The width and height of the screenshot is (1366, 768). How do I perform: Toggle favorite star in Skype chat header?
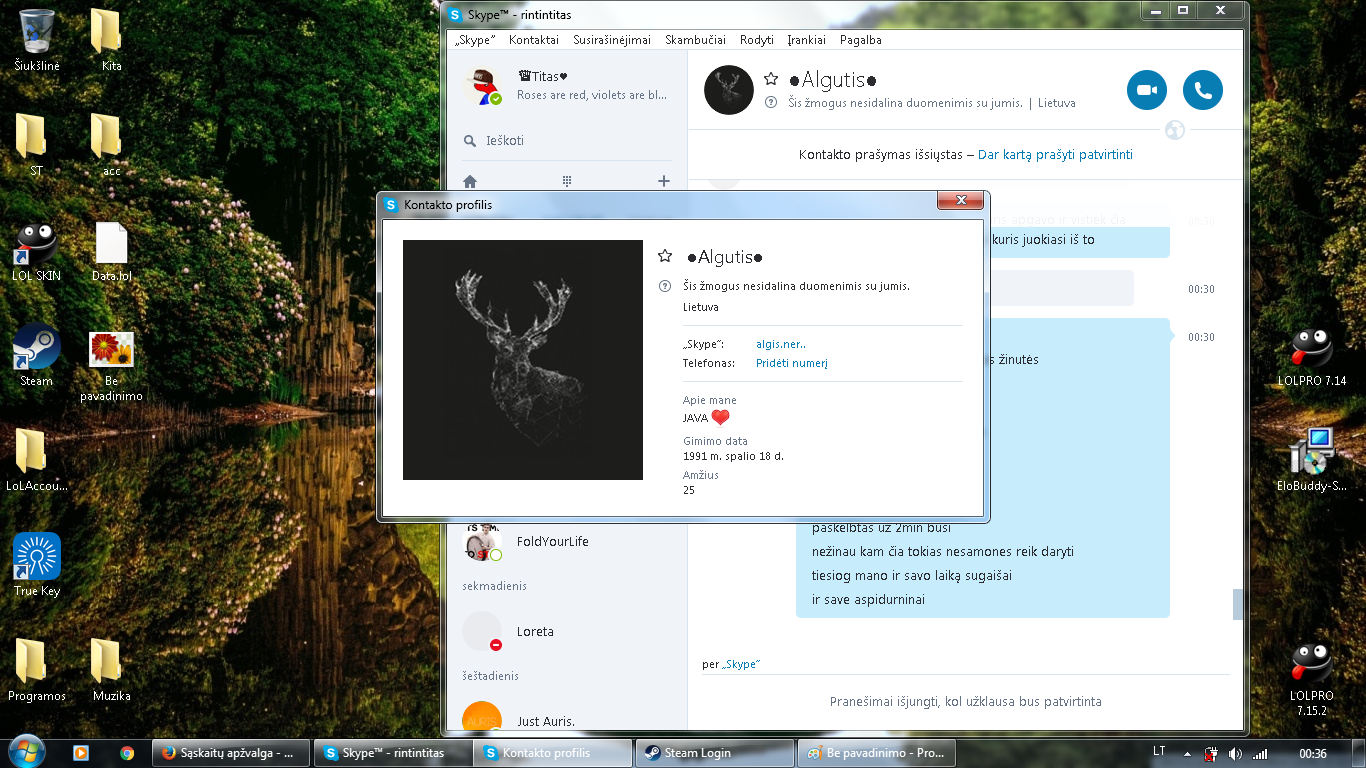pyautogui.click(x=771, y=79)
